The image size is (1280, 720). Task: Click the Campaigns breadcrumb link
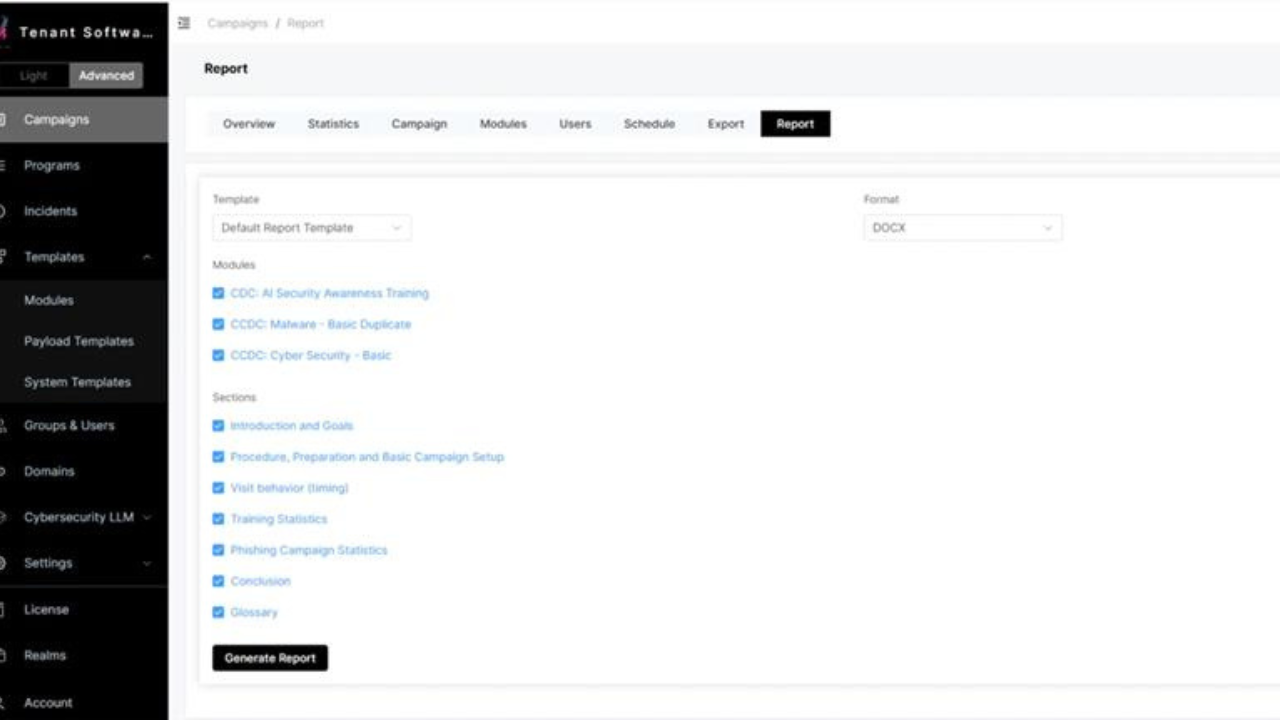tap(237, 22)
